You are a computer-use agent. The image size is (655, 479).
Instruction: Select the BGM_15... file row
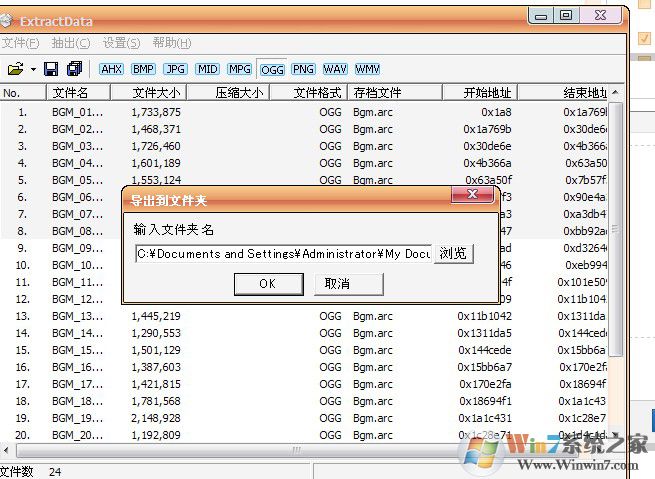(x=303, y=350)
